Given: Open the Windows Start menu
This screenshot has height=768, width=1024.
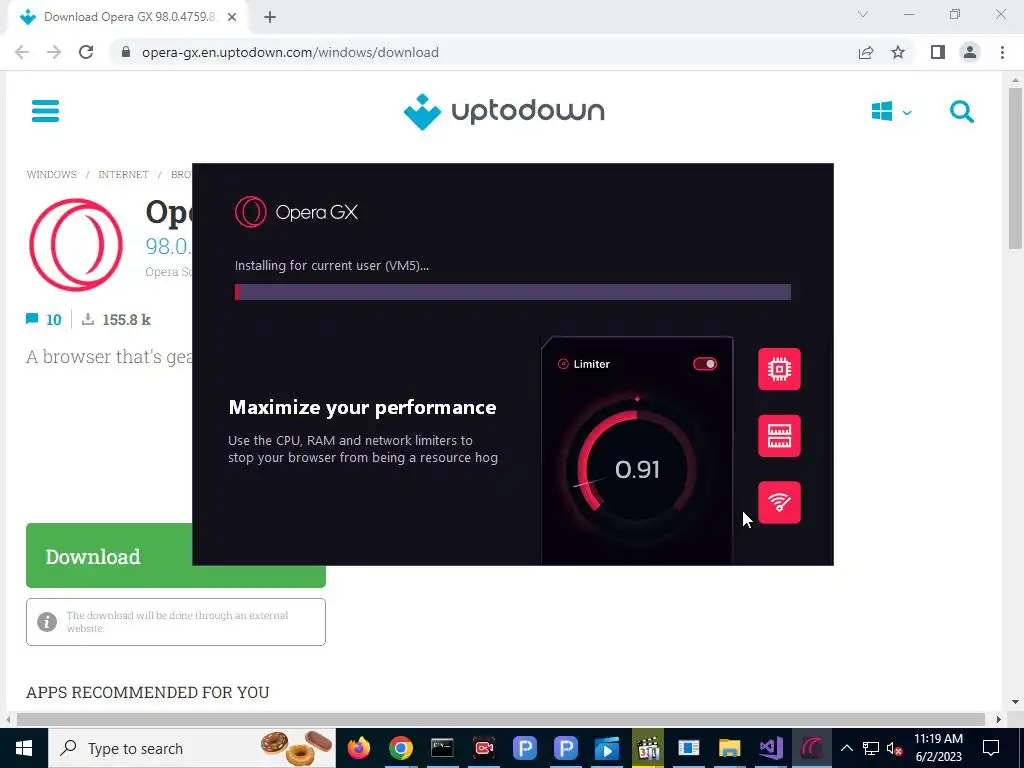Looking at the screenshot, I should tap(24, 748).
